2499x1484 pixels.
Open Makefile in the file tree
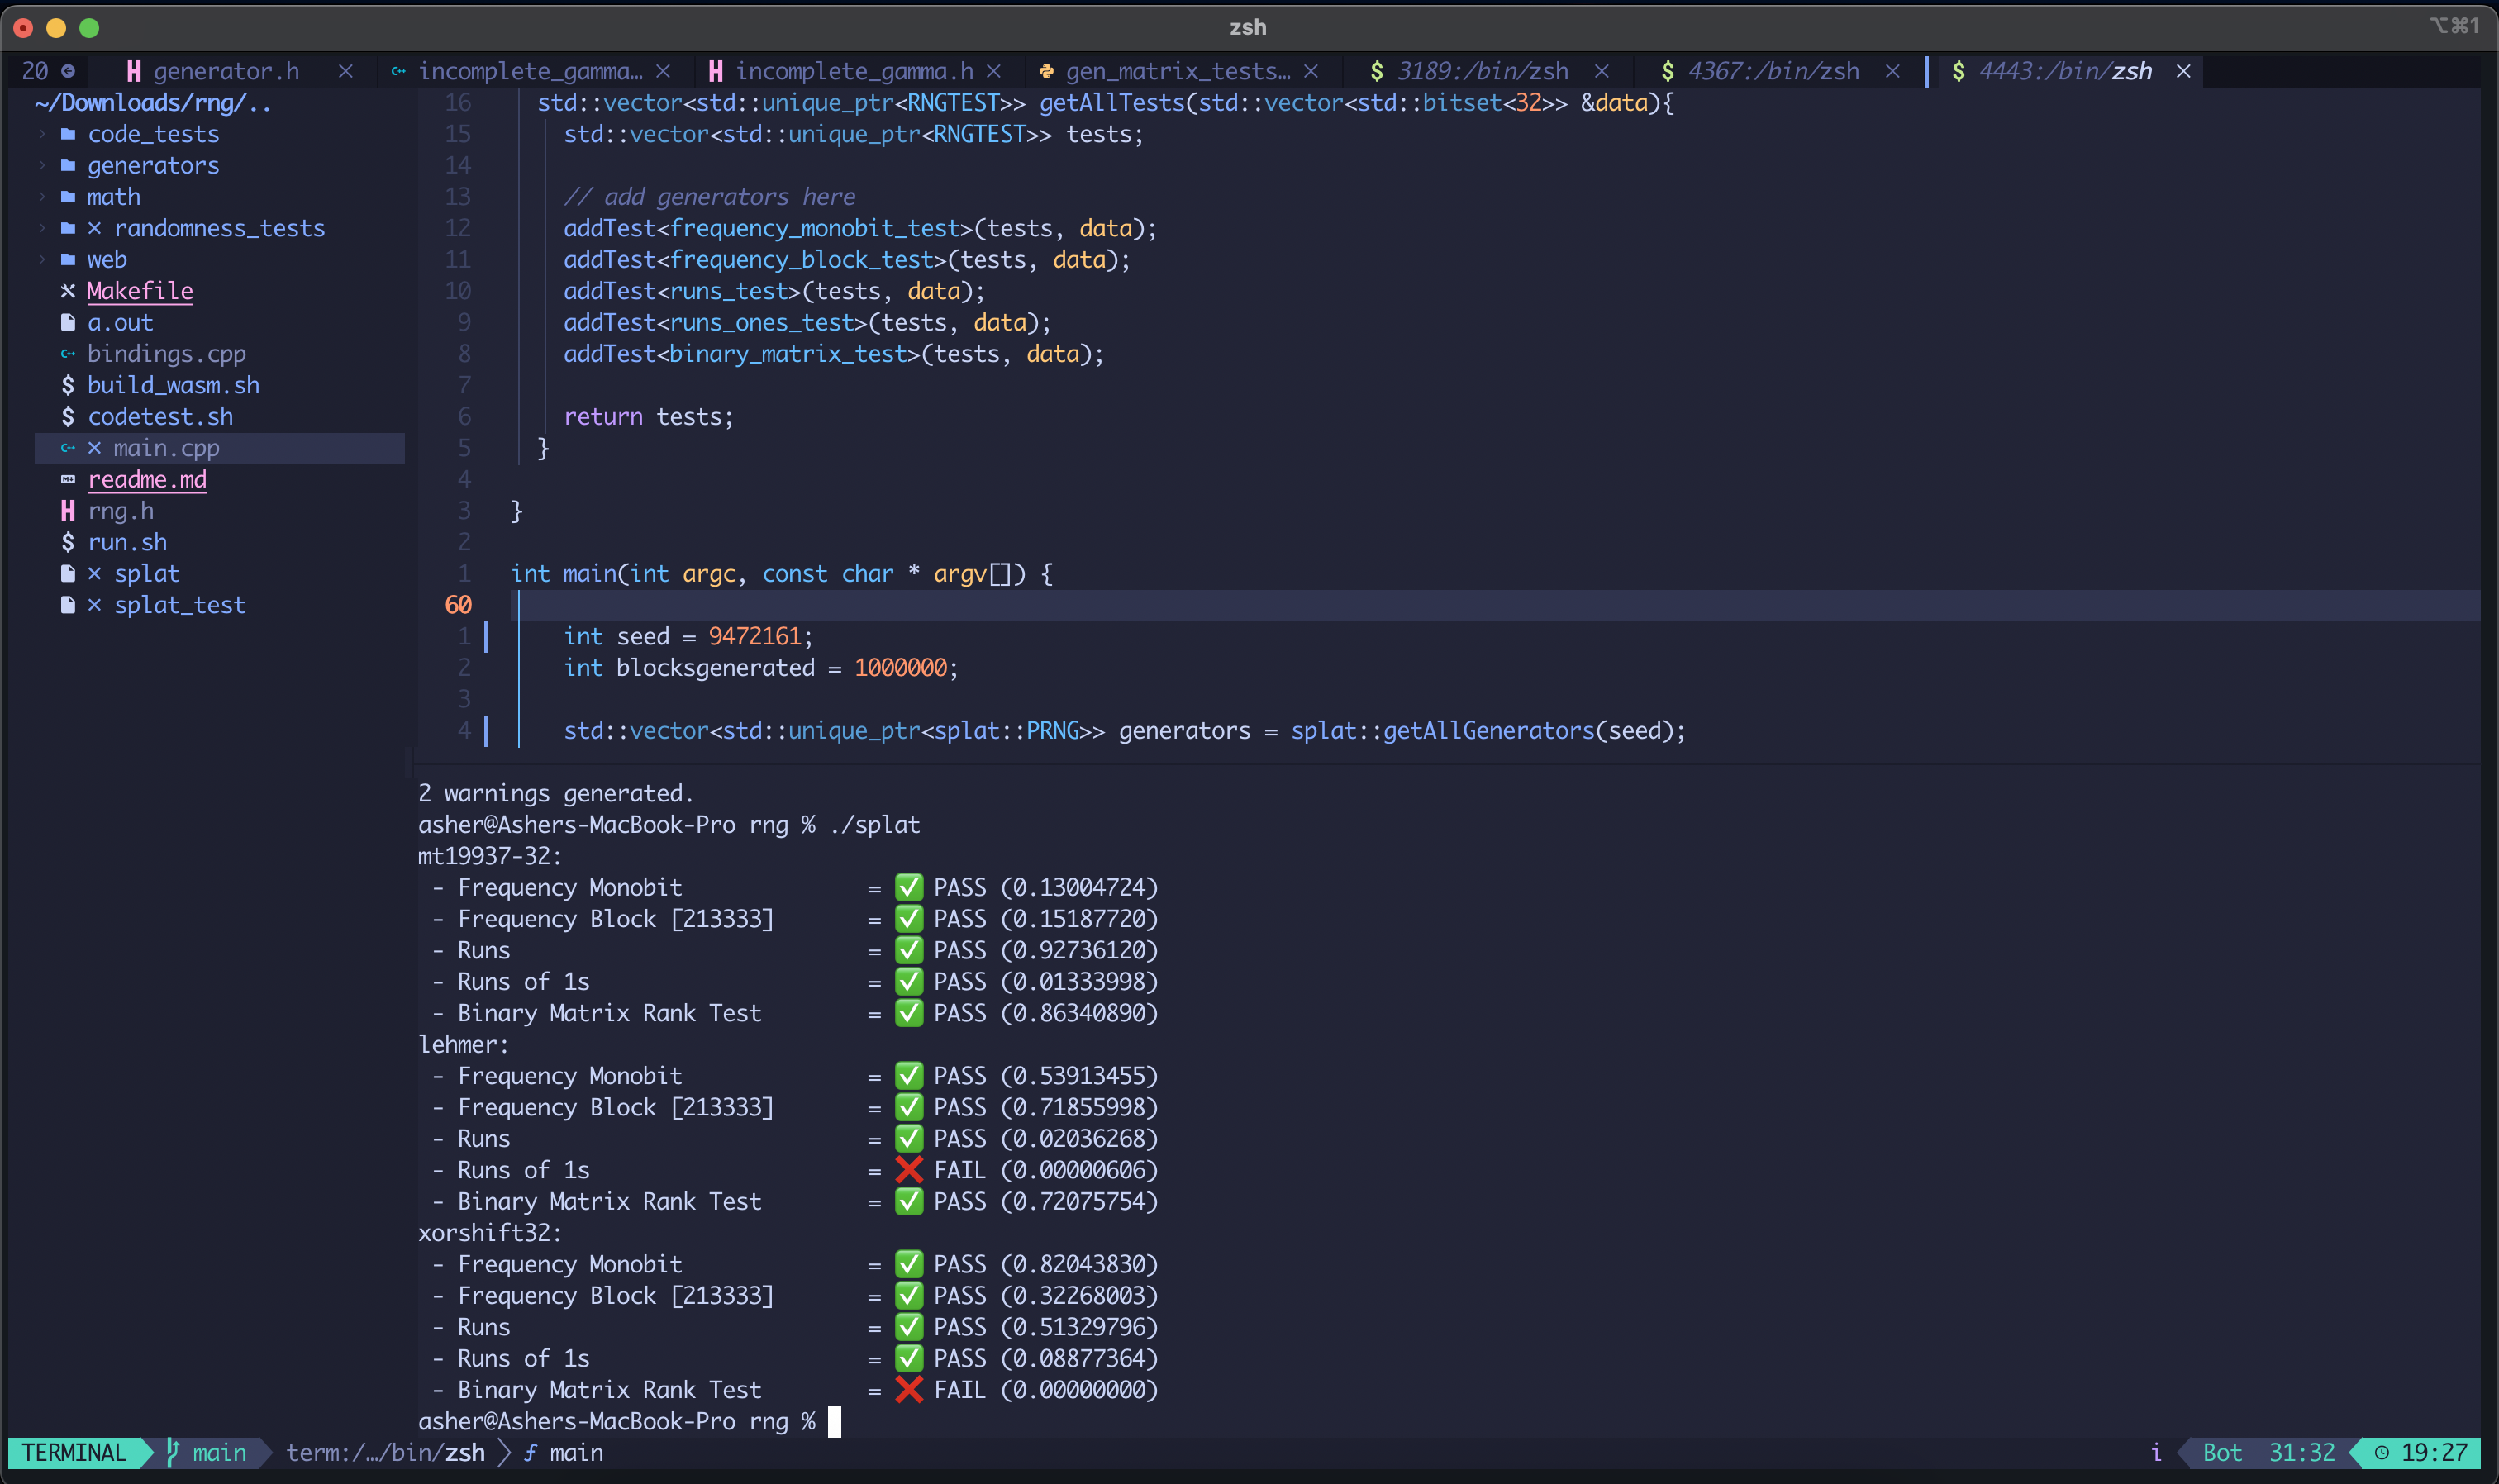click(140, 291)
